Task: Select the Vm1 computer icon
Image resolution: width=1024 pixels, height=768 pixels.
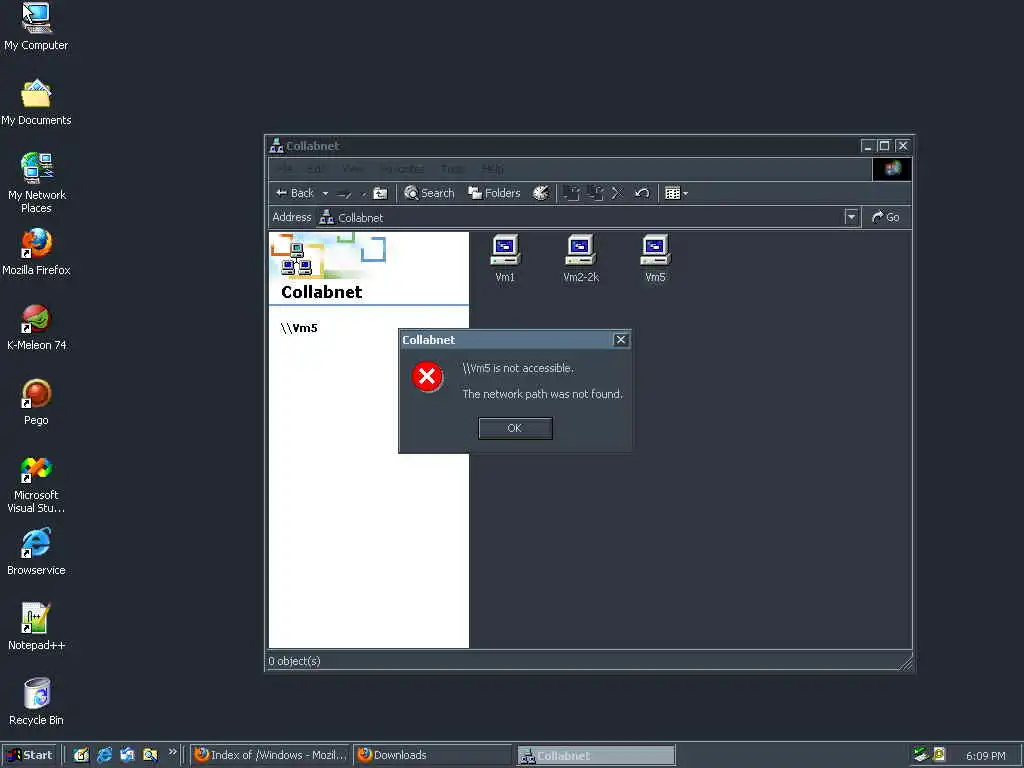Action: 505,259
